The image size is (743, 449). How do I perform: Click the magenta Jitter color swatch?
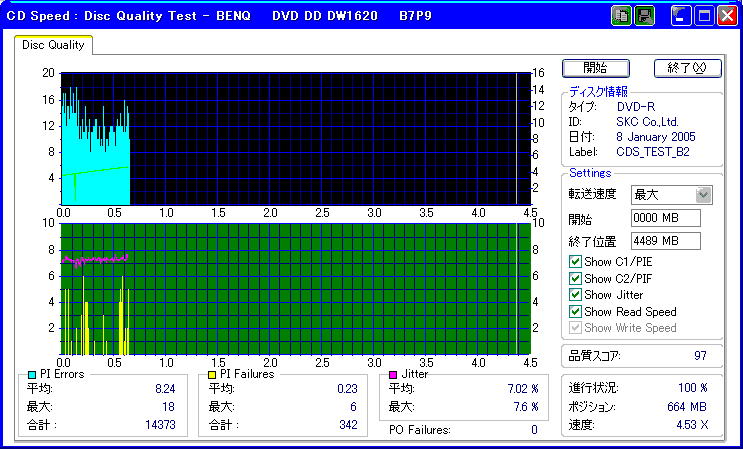click(392, 375)
